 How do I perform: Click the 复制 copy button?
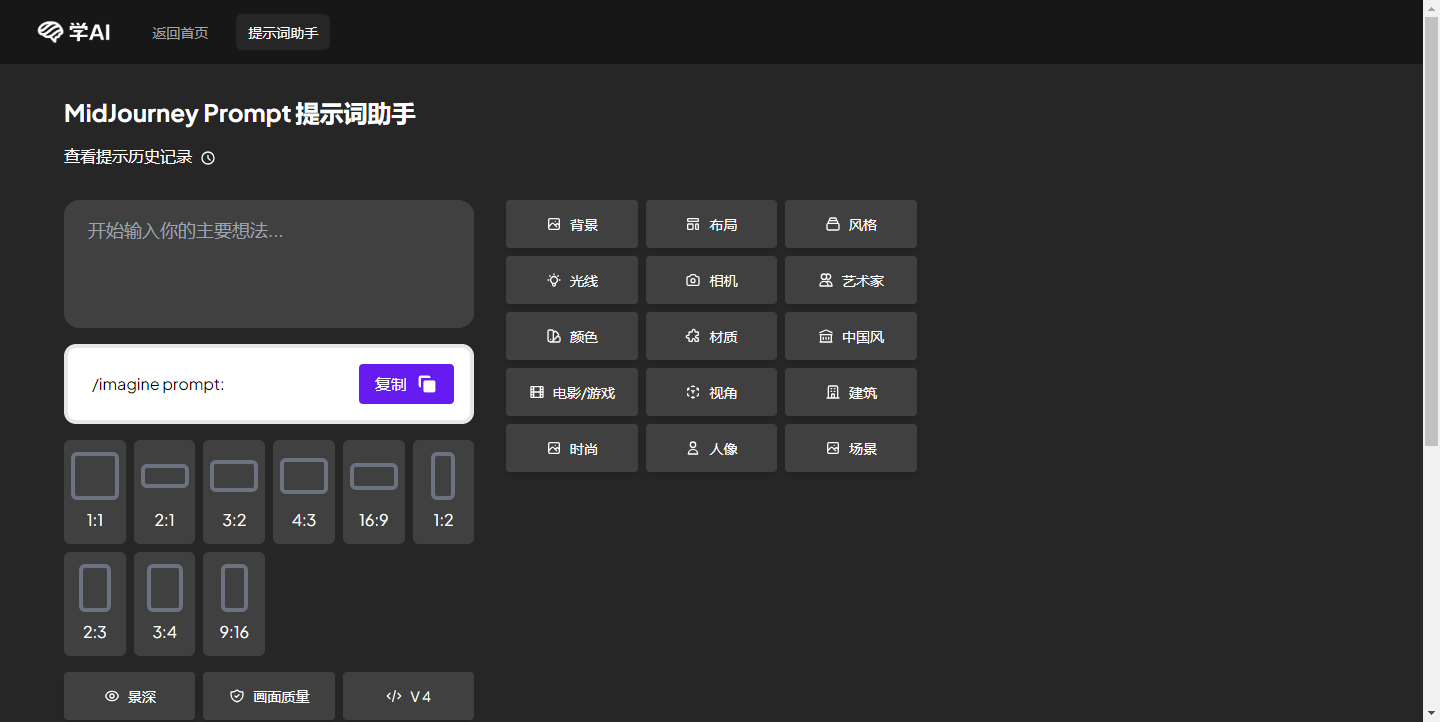pos(406,384)
